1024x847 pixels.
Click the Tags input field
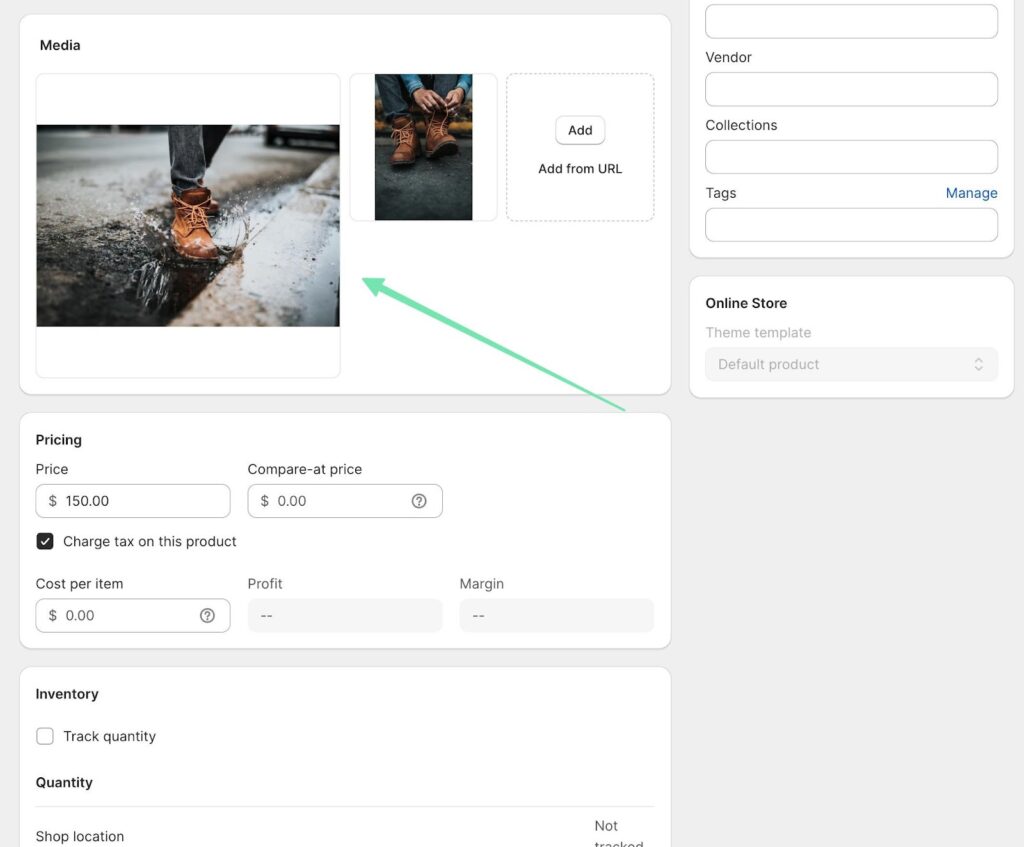[x=851, y=225]
